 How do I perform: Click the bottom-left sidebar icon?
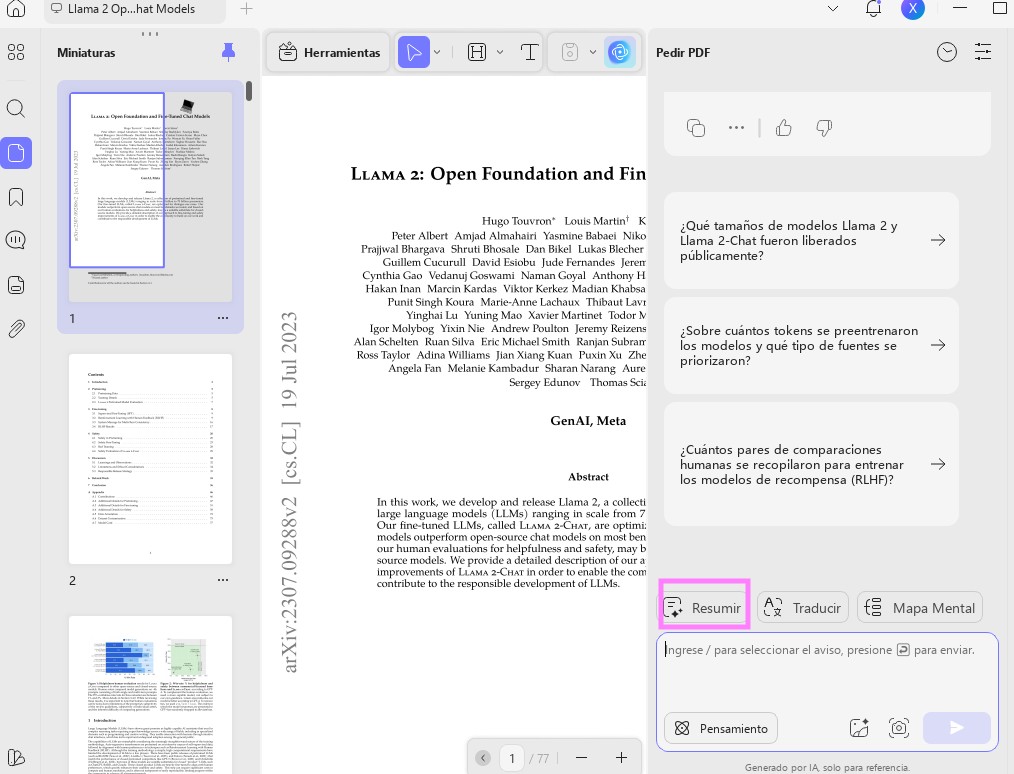tap(16, 757)
